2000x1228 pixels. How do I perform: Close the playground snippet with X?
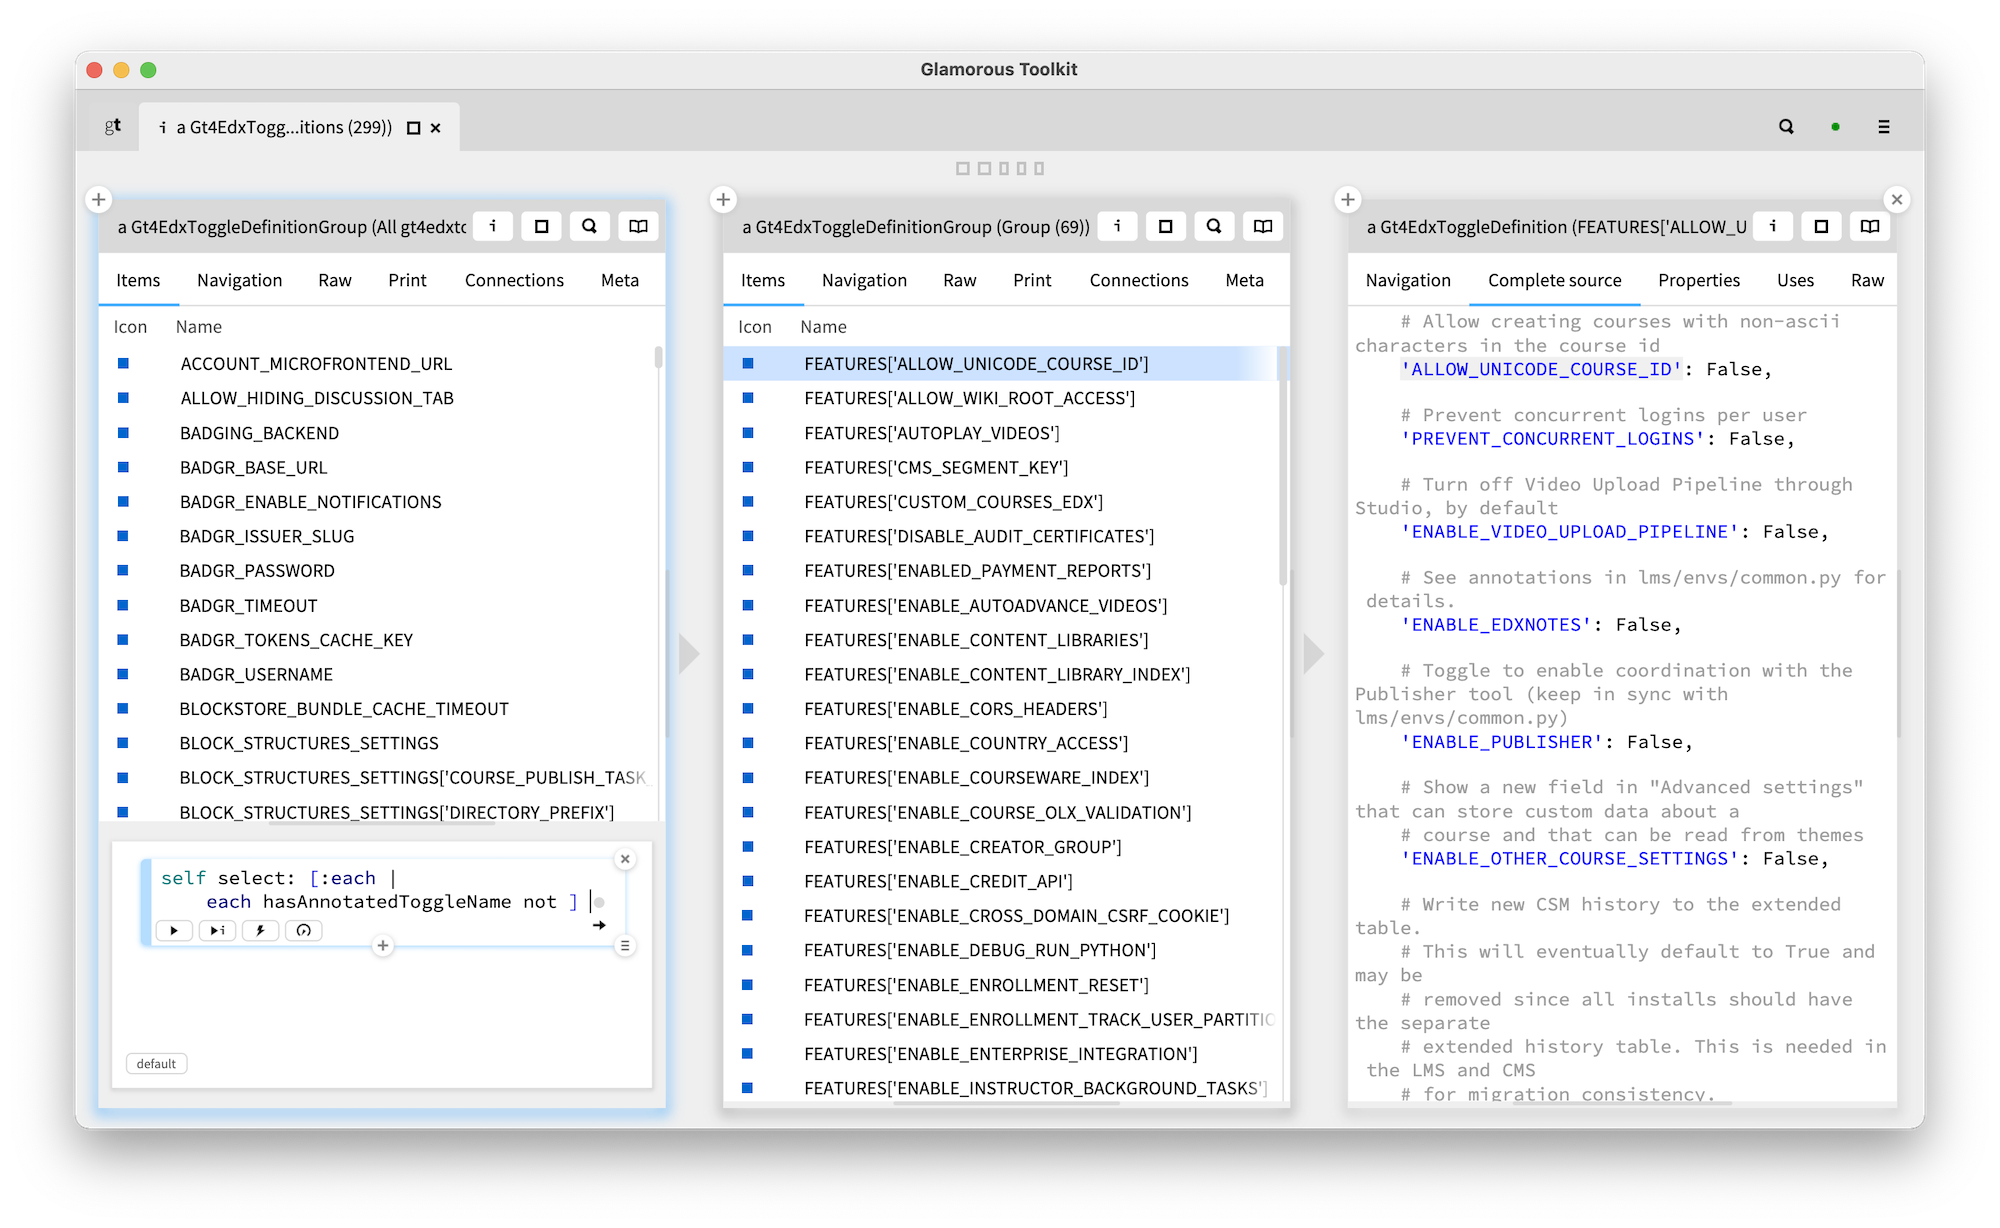(x=625, y=859)
